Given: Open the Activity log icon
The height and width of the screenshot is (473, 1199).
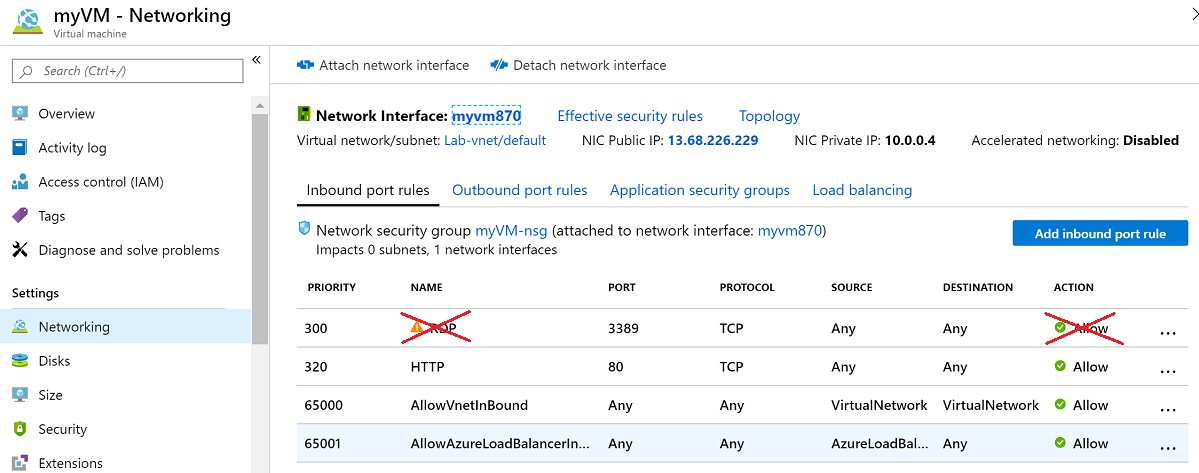Looking at the screenshot, I should [20, 148].
